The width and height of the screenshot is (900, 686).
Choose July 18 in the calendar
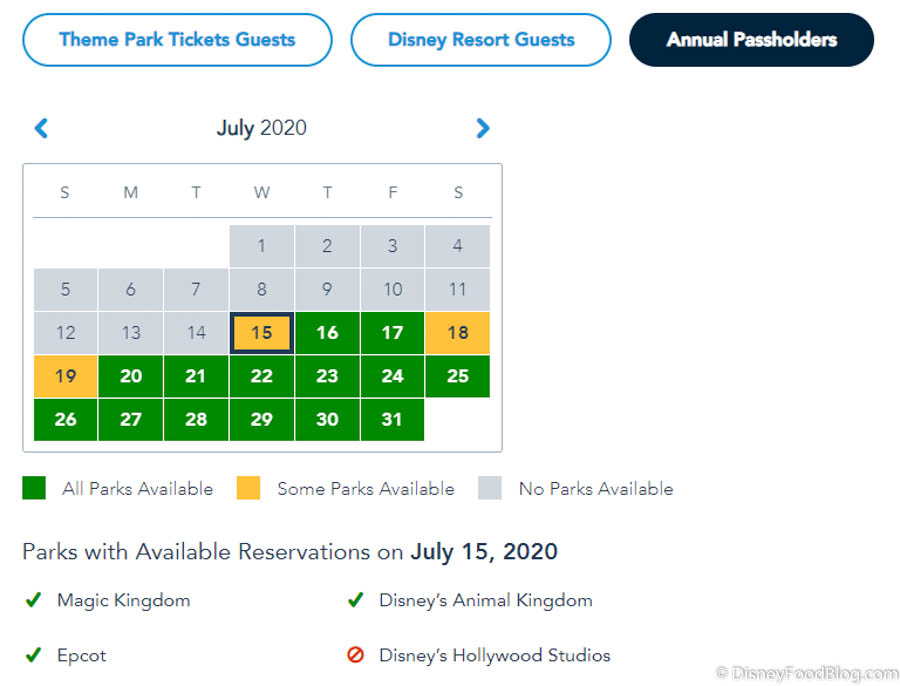[458, 333]
